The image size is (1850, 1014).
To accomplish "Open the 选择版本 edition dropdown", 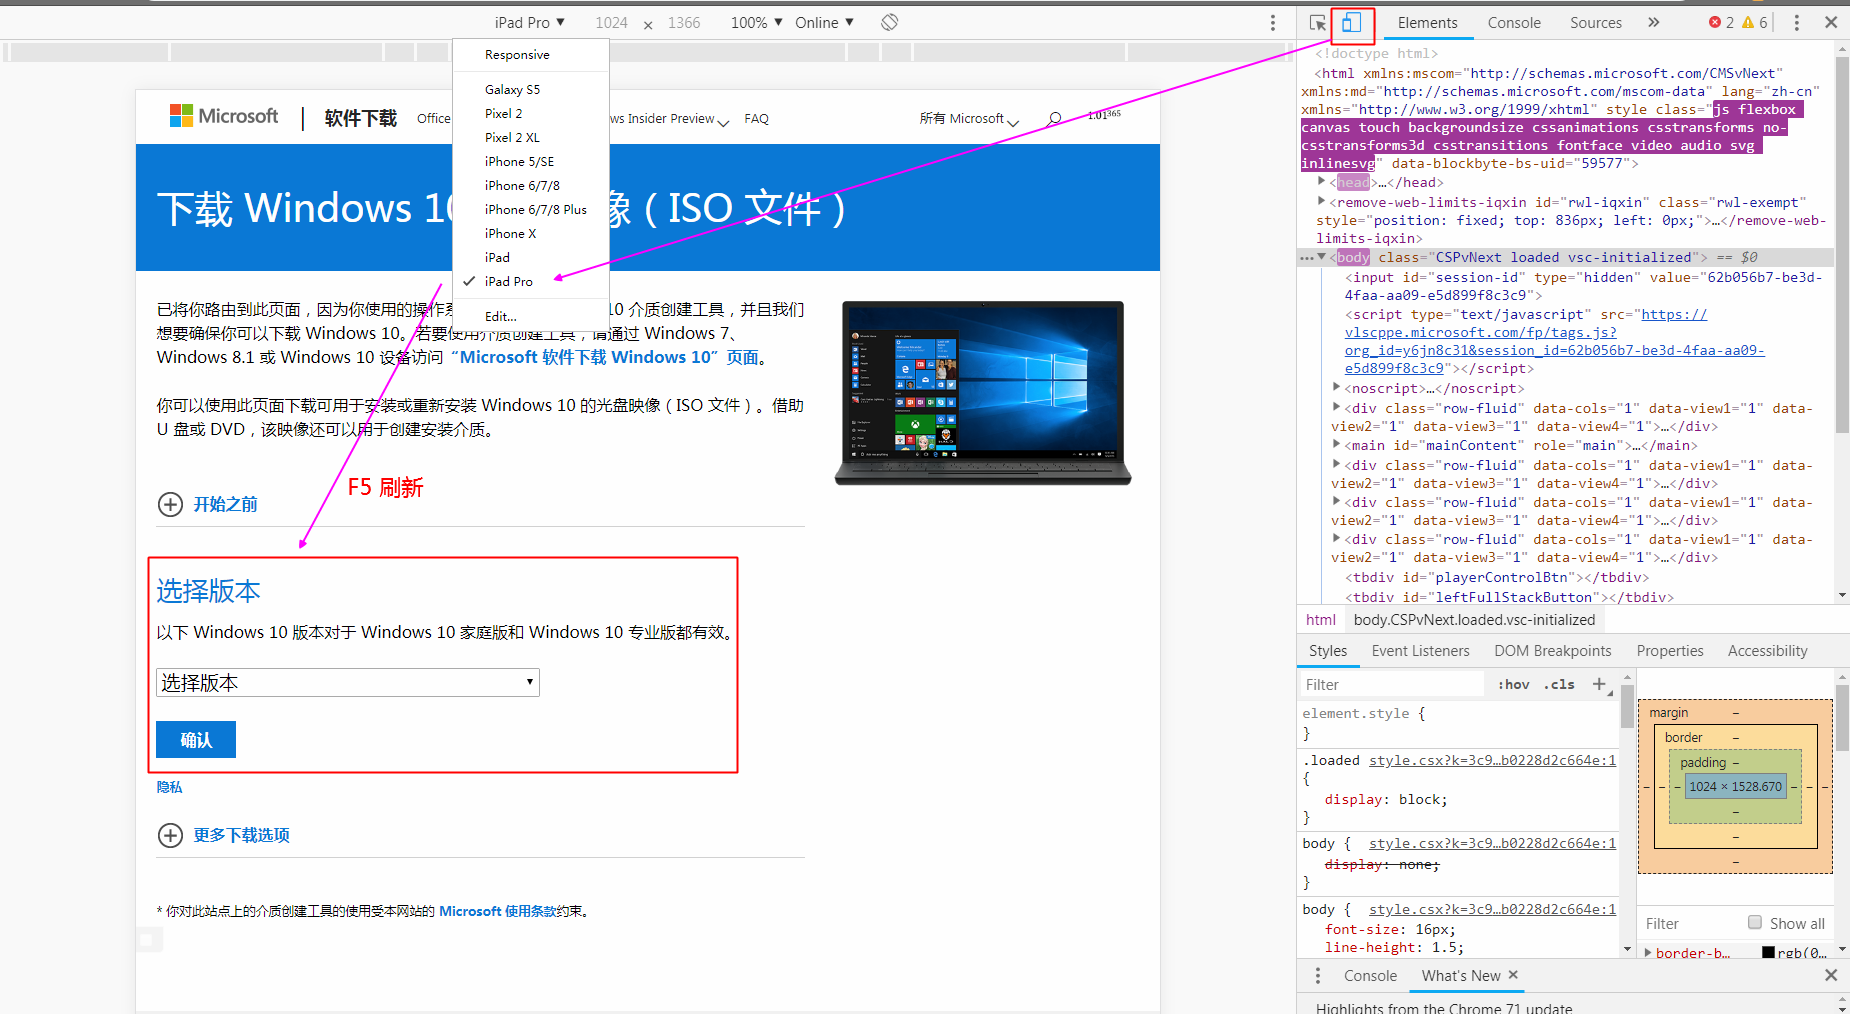I will [348, 683].
